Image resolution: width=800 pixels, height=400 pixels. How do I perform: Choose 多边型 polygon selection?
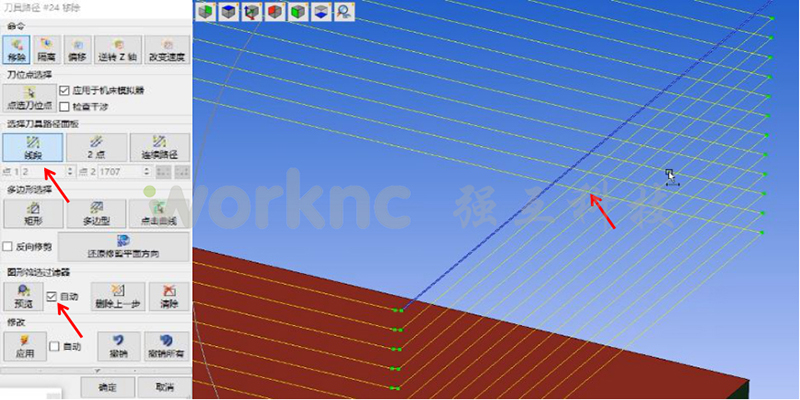(x=96, y=214)
